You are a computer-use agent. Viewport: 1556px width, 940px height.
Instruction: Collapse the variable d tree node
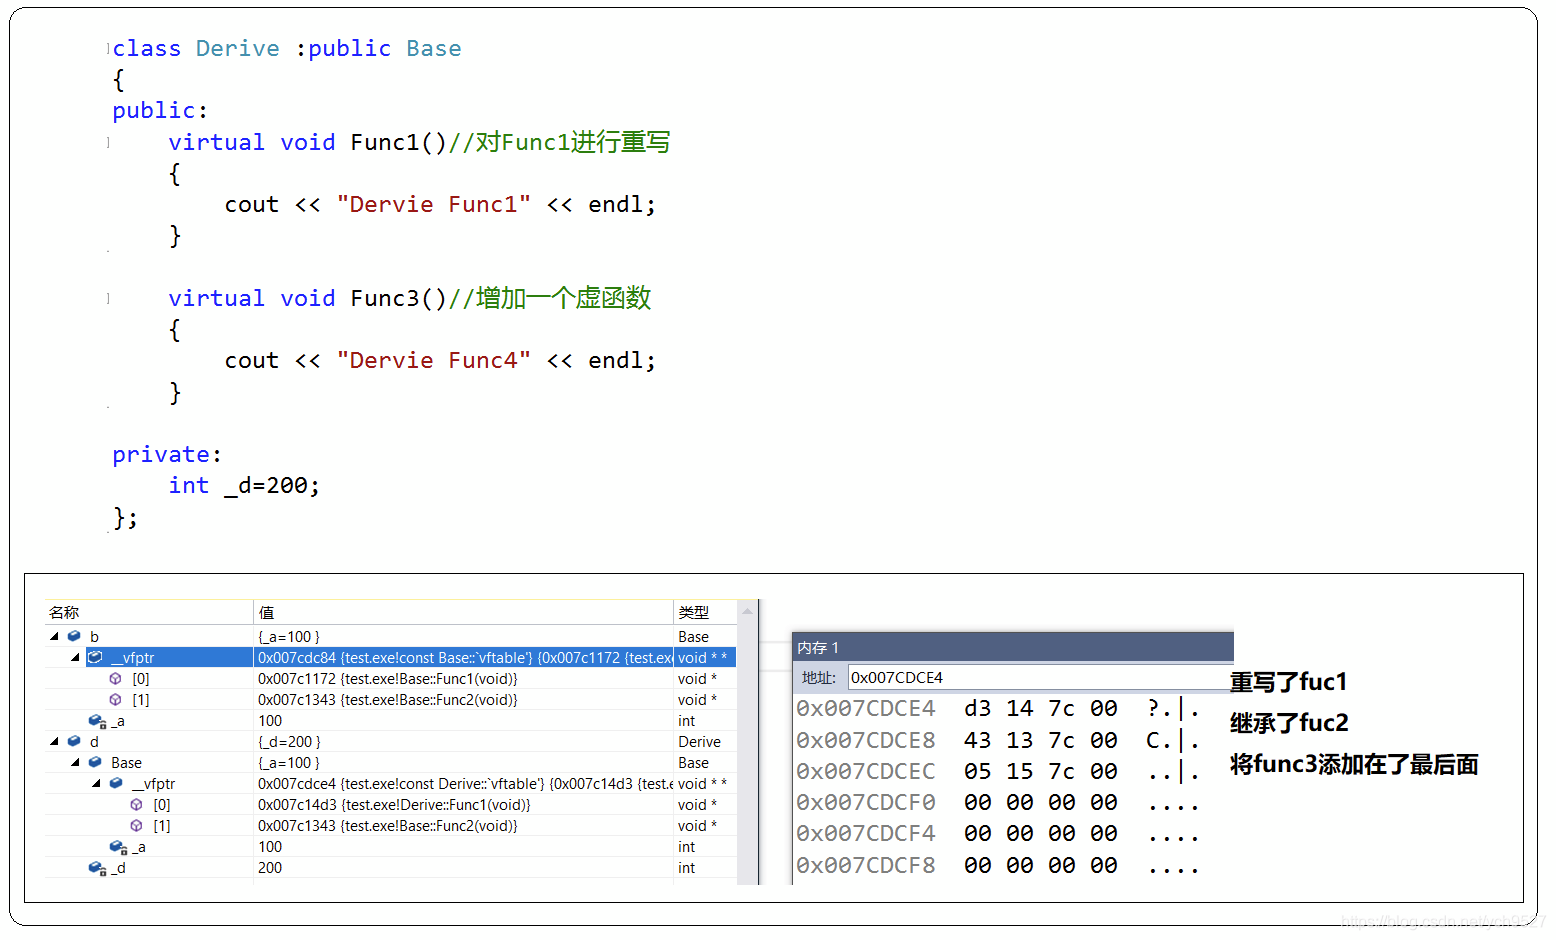coord(54,741)
